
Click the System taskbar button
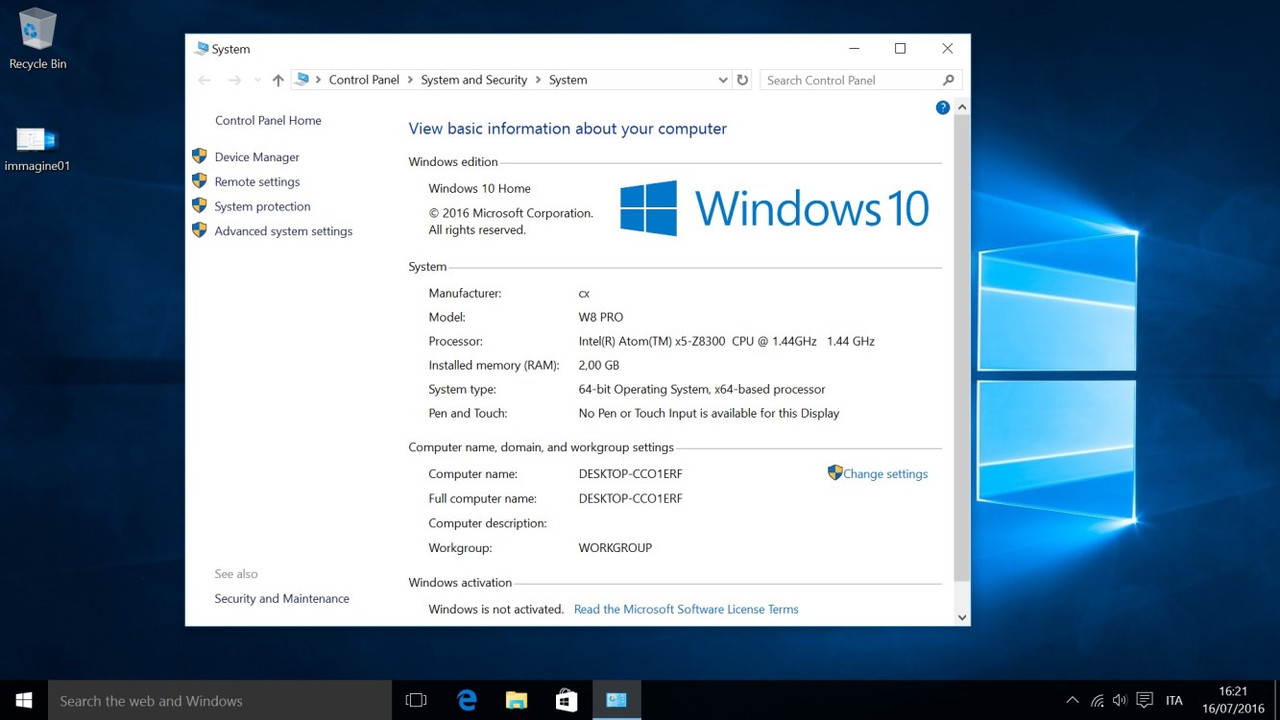(616, 700)
